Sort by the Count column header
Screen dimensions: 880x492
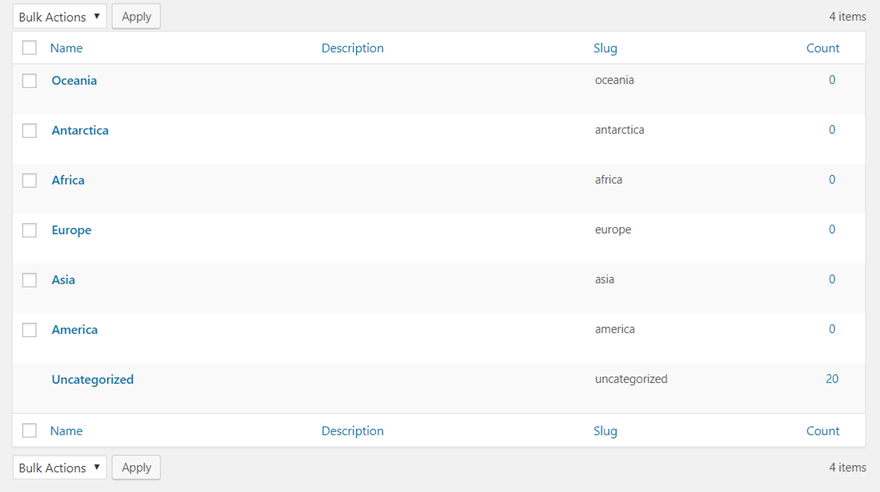pos(823,48)
